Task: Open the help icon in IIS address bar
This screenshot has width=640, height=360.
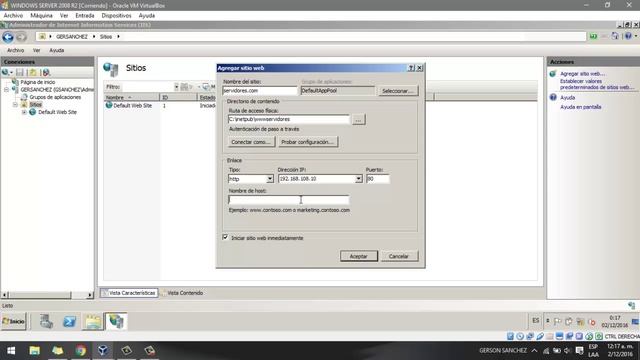Action: (x=628, y=36)
